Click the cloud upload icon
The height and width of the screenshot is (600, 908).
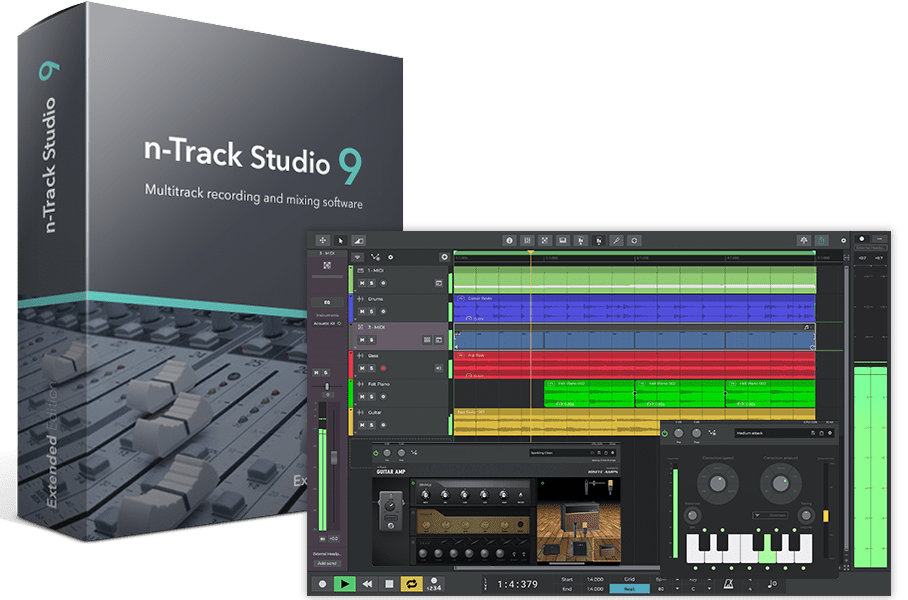click(x=804, y=240)
